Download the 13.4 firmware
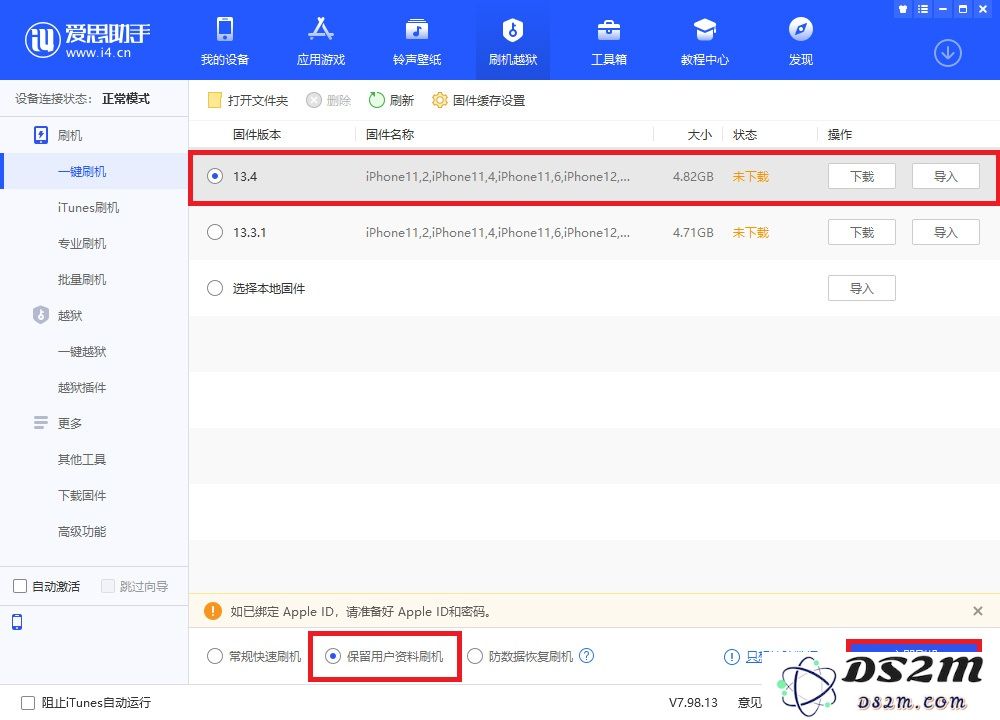The height and width of the screenshot is (720, 1000). (862, 176)
